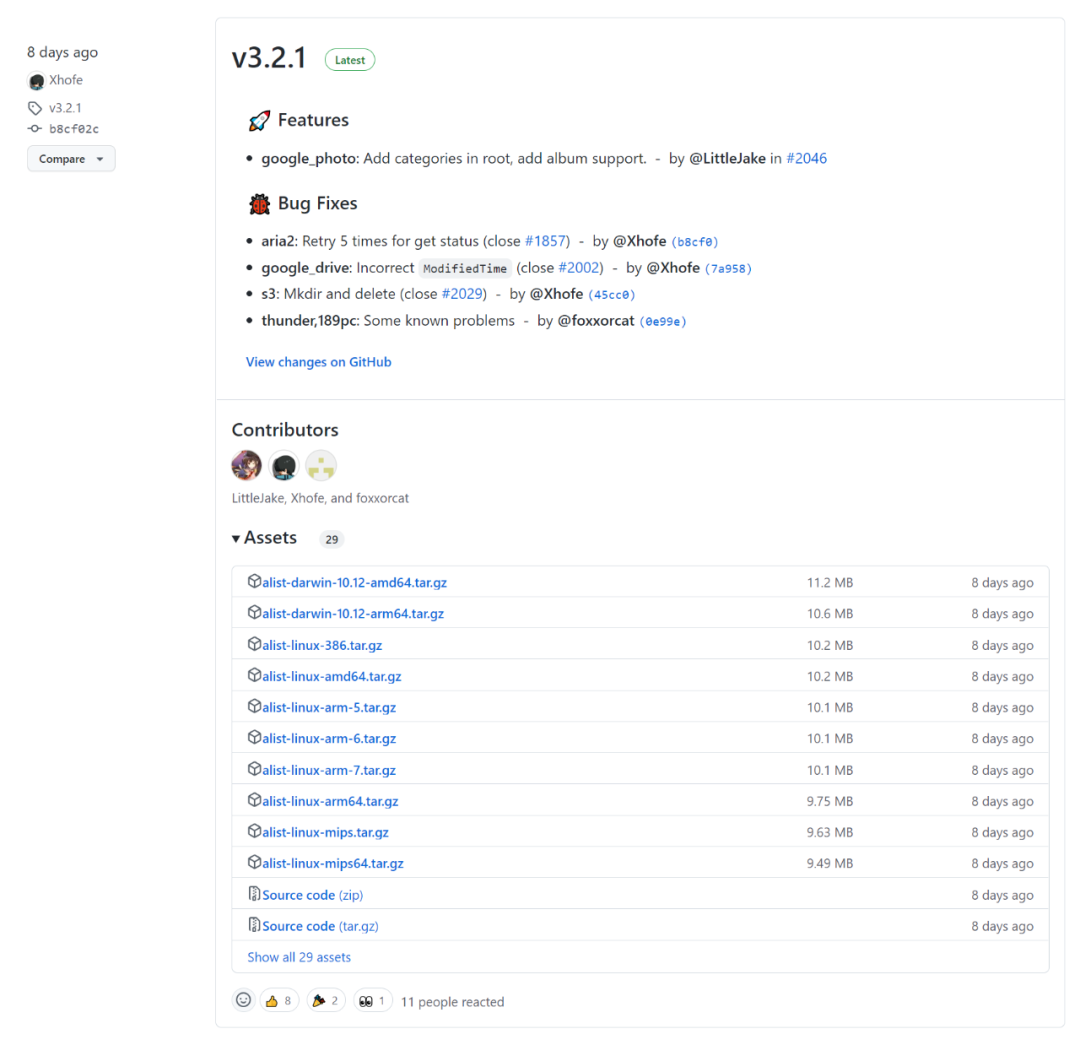
Task: Click the Latest release badge
Action: click(350, 60)
